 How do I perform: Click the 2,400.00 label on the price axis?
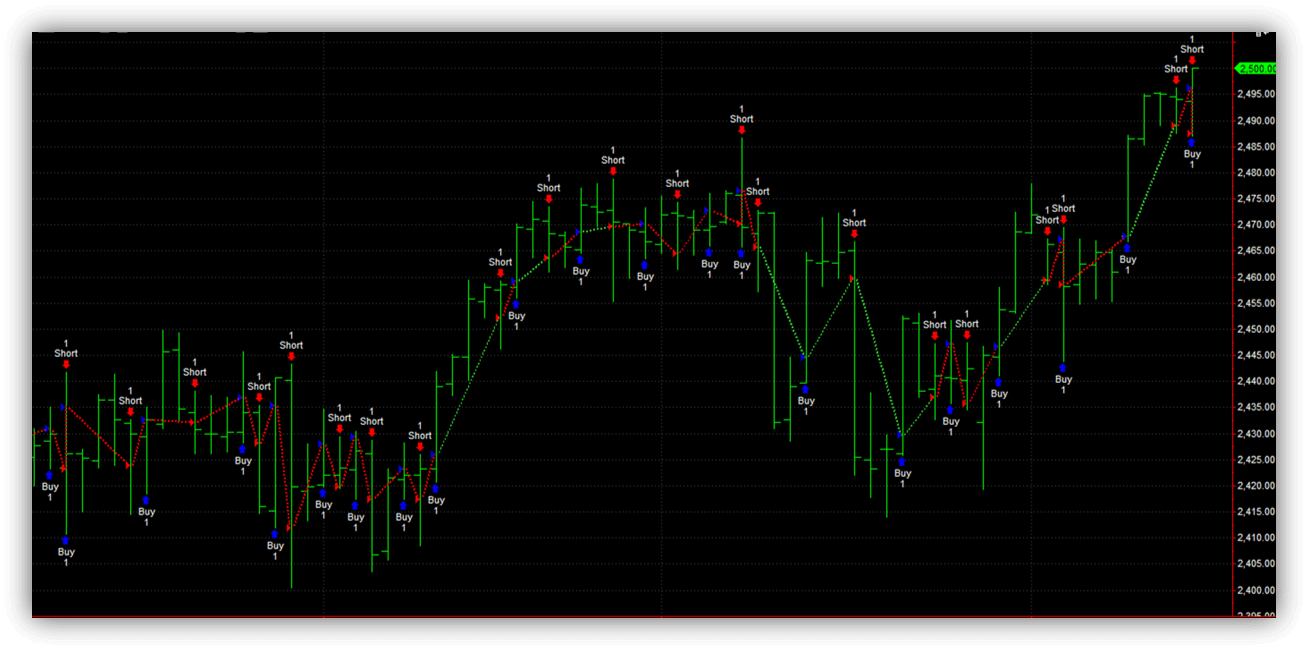tap(1257, 590)
